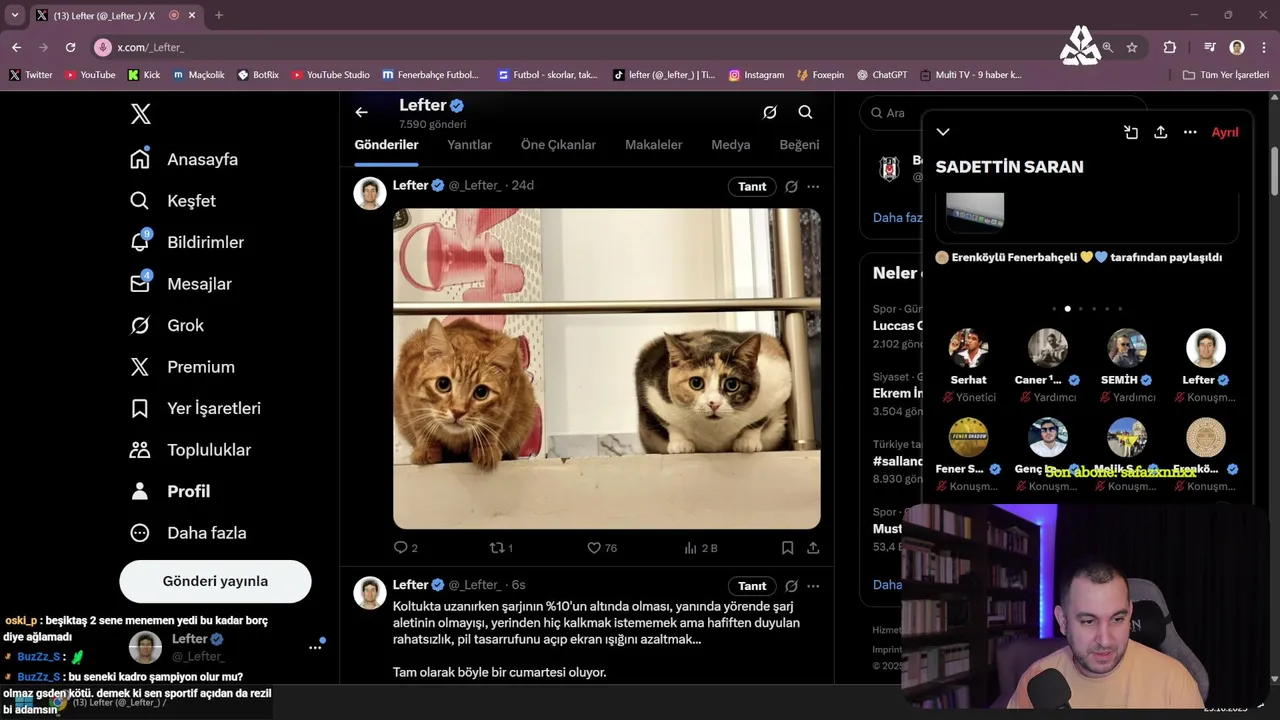Open the cats photo in the post
Screen dimensions: 1280x720
coord(607,368)
